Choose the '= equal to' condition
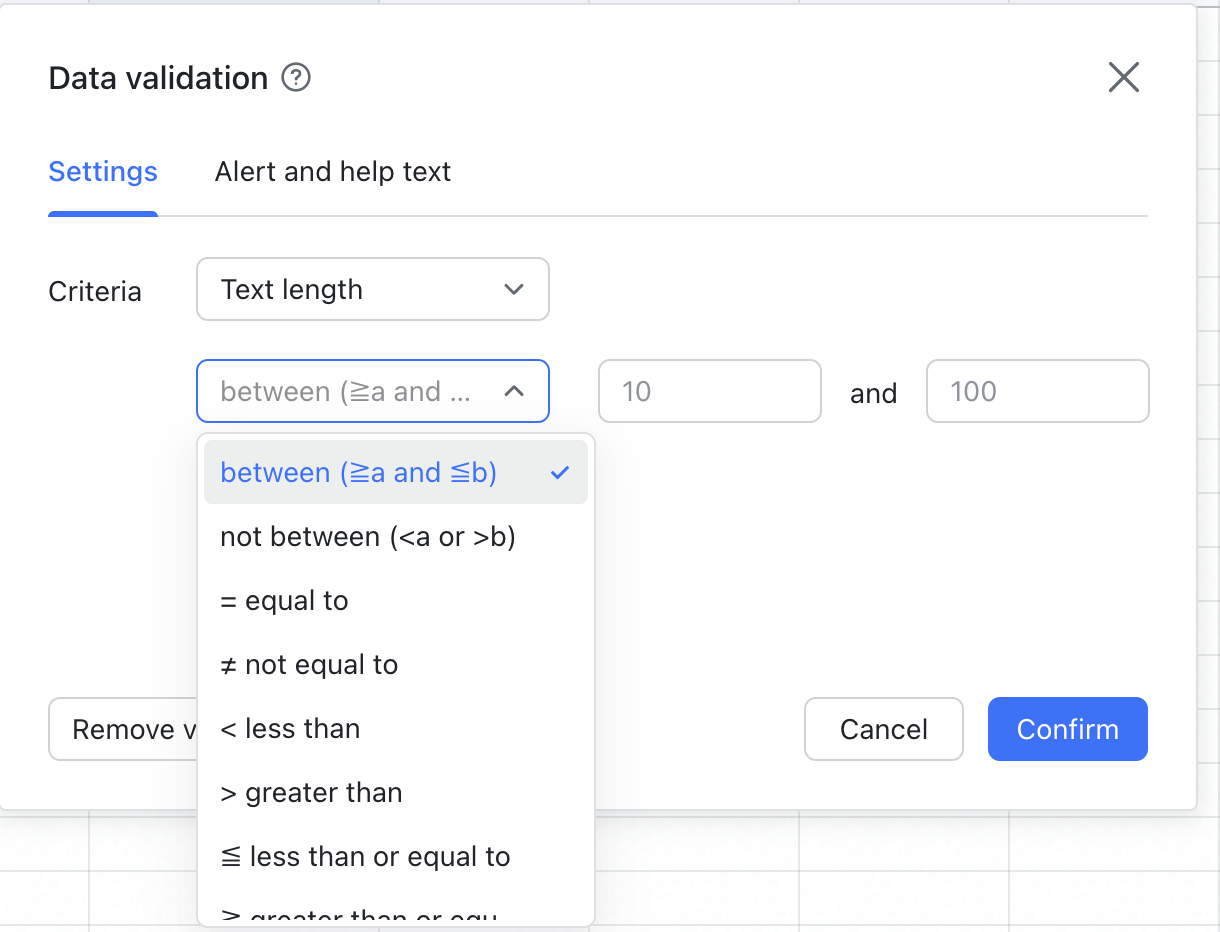Viewport: 1220px width, 932px height. tap(284, 600)
